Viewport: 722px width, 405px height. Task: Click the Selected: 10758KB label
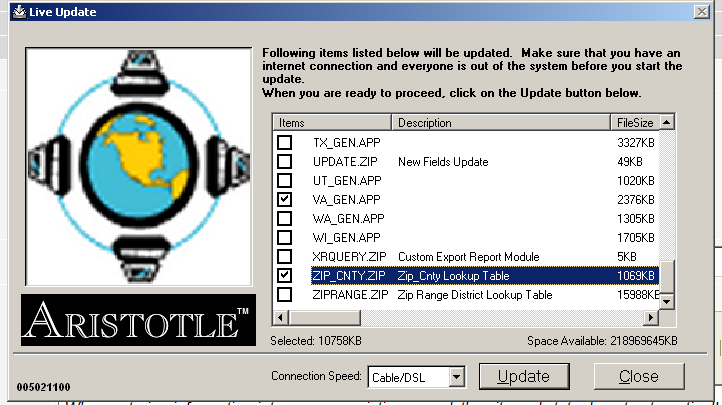pos(316,341)
